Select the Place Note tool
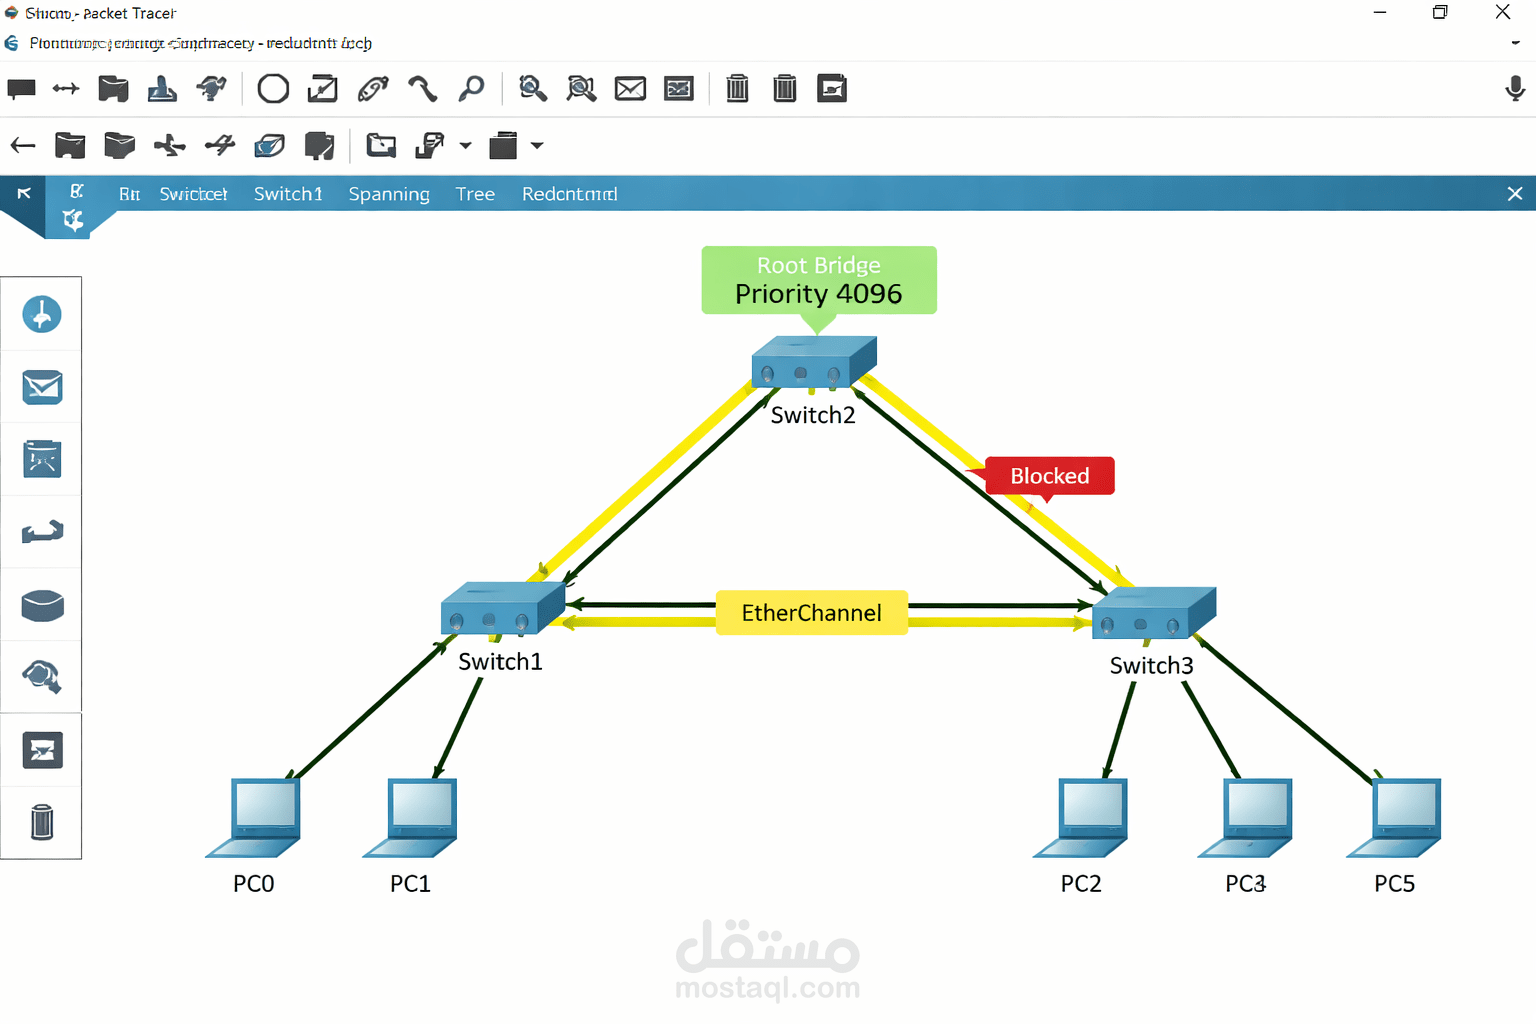 pos(21,88)
